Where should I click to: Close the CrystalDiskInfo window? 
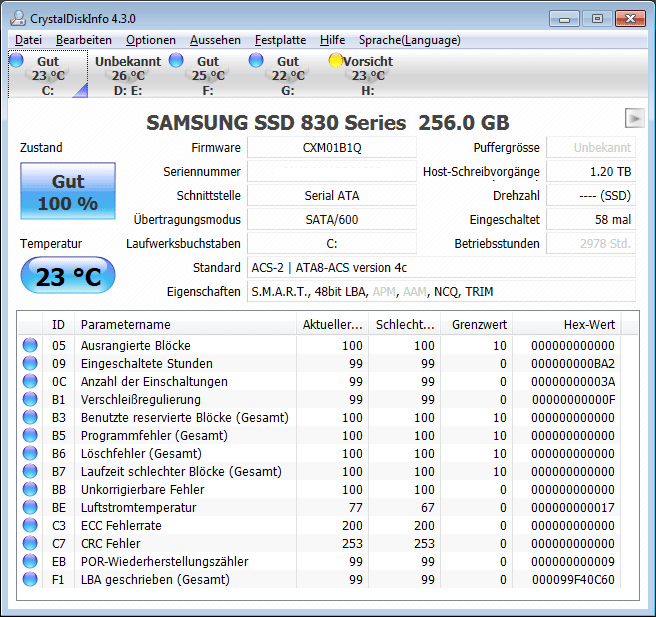pos(630,18)
